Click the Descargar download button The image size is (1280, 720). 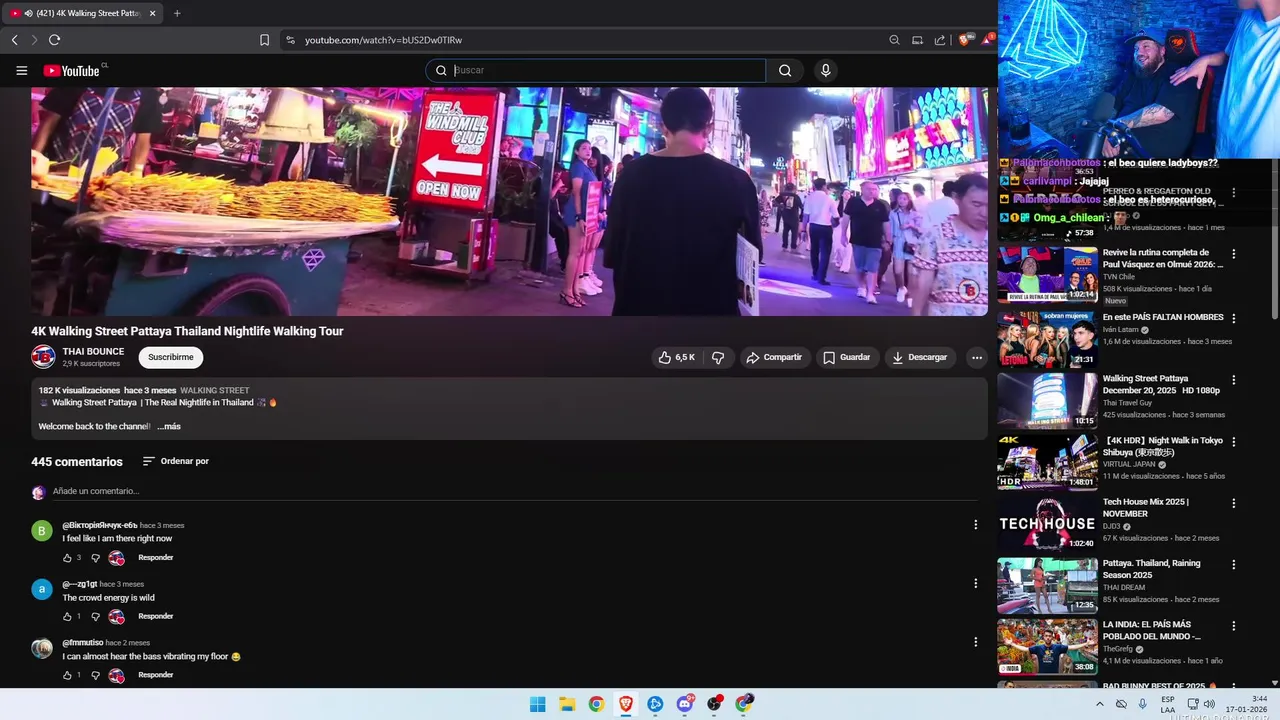pyautogui.click(x=919, y=357)
